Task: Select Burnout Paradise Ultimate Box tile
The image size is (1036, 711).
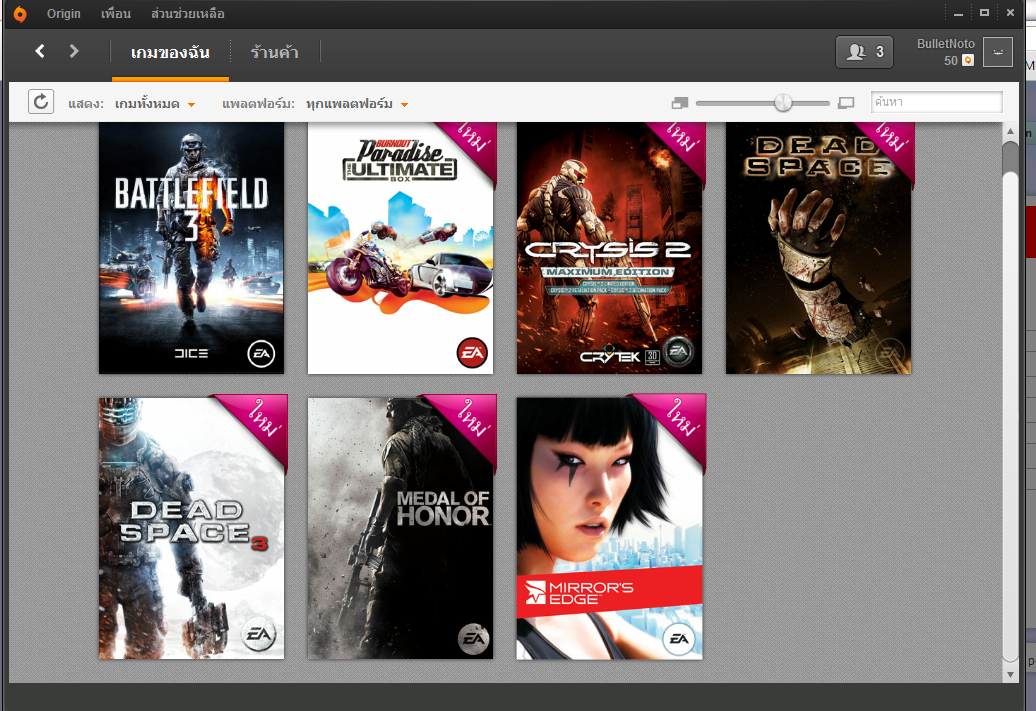Action: click(x=400, y=248)
